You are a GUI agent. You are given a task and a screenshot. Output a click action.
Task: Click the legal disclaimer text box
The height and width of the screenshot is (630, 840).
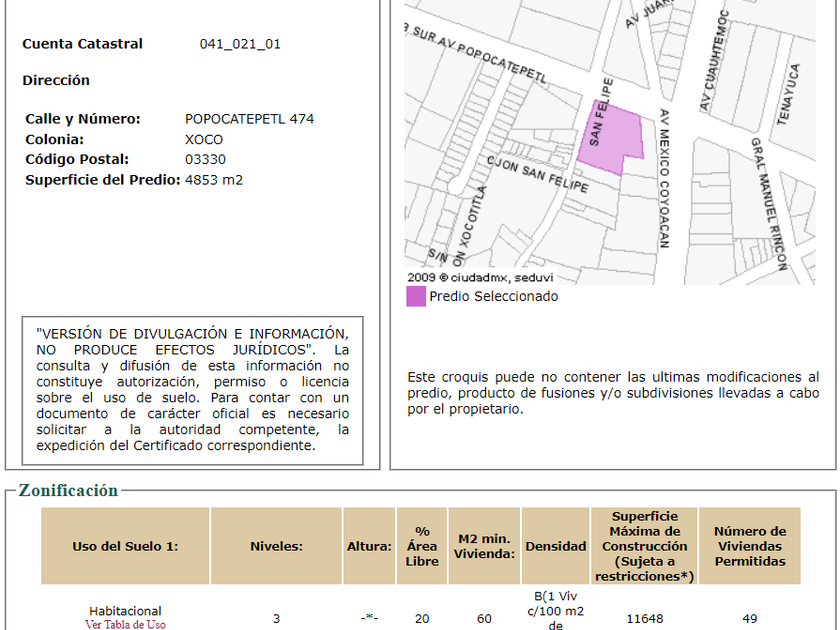pos(193,390)
